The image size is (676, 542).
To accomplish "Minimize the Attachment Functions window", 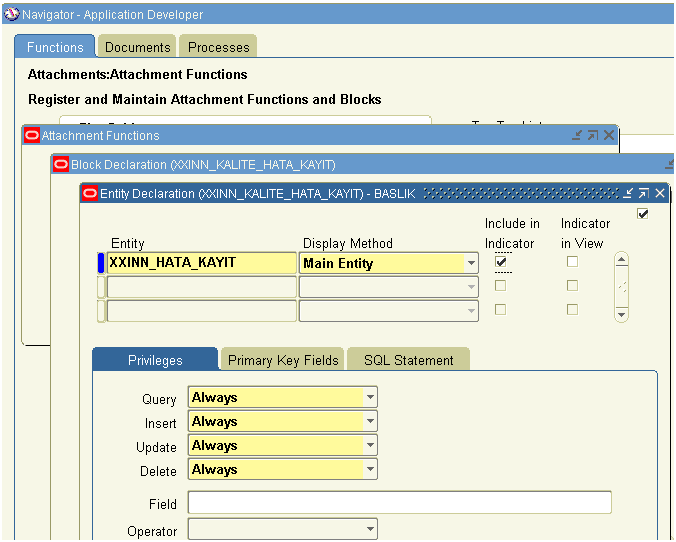I will point(577,135).
